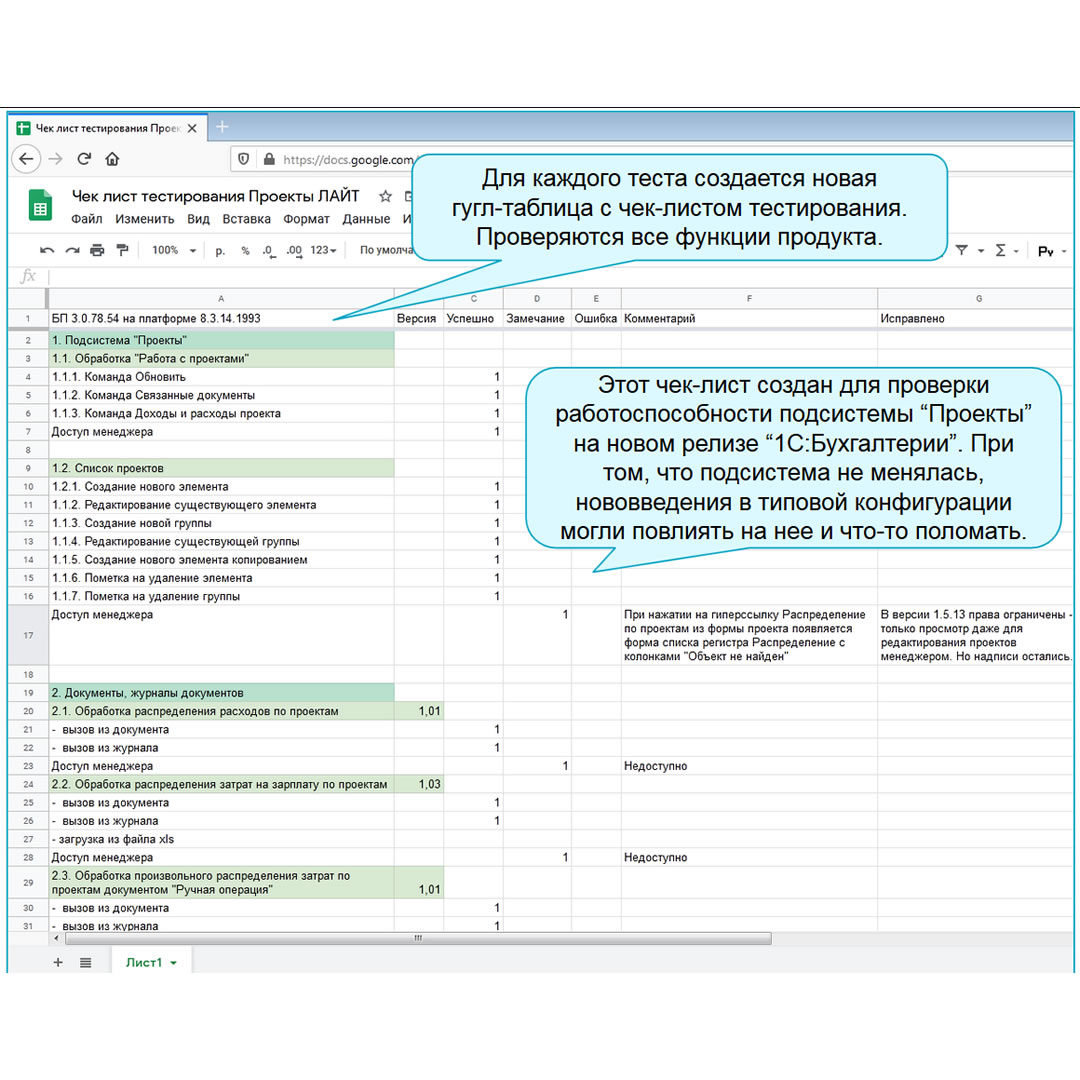Click the document title Чек лист тестирования Проекты ЛАЙТ
The image size is (1080, 1080).
(x=216, y=196)
